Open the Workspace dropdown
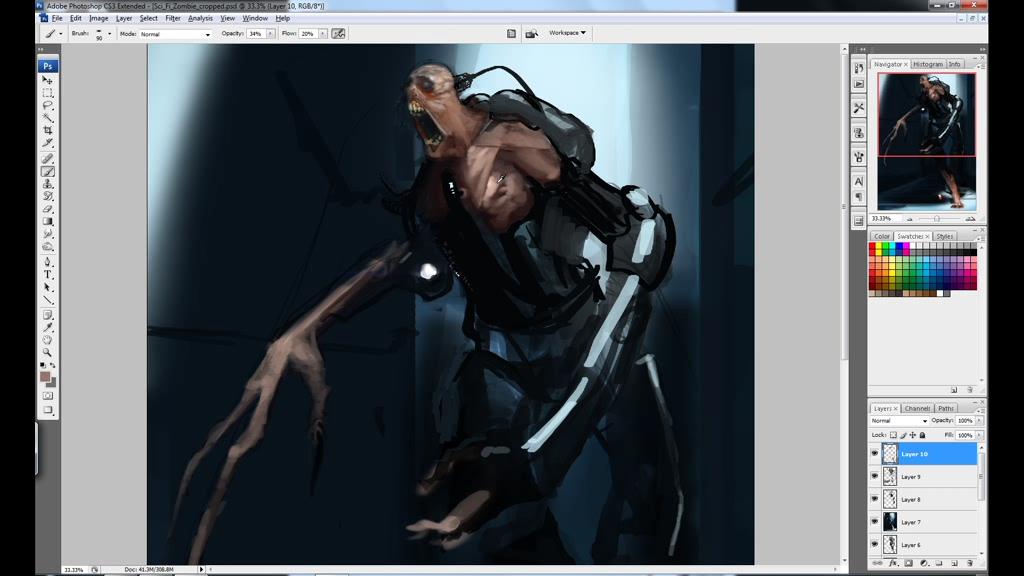This screenshot has height=576, width=1024. [568, 33]
